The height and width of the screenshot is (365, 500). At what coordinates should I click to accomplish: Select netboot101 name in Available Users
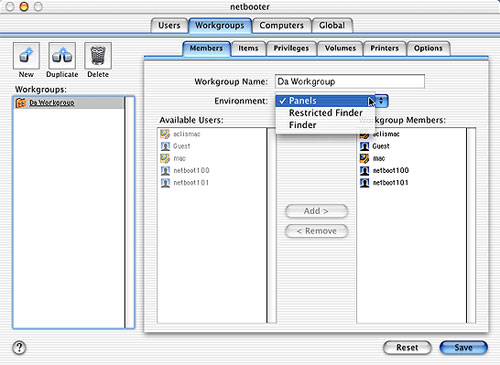coord(191,183)
